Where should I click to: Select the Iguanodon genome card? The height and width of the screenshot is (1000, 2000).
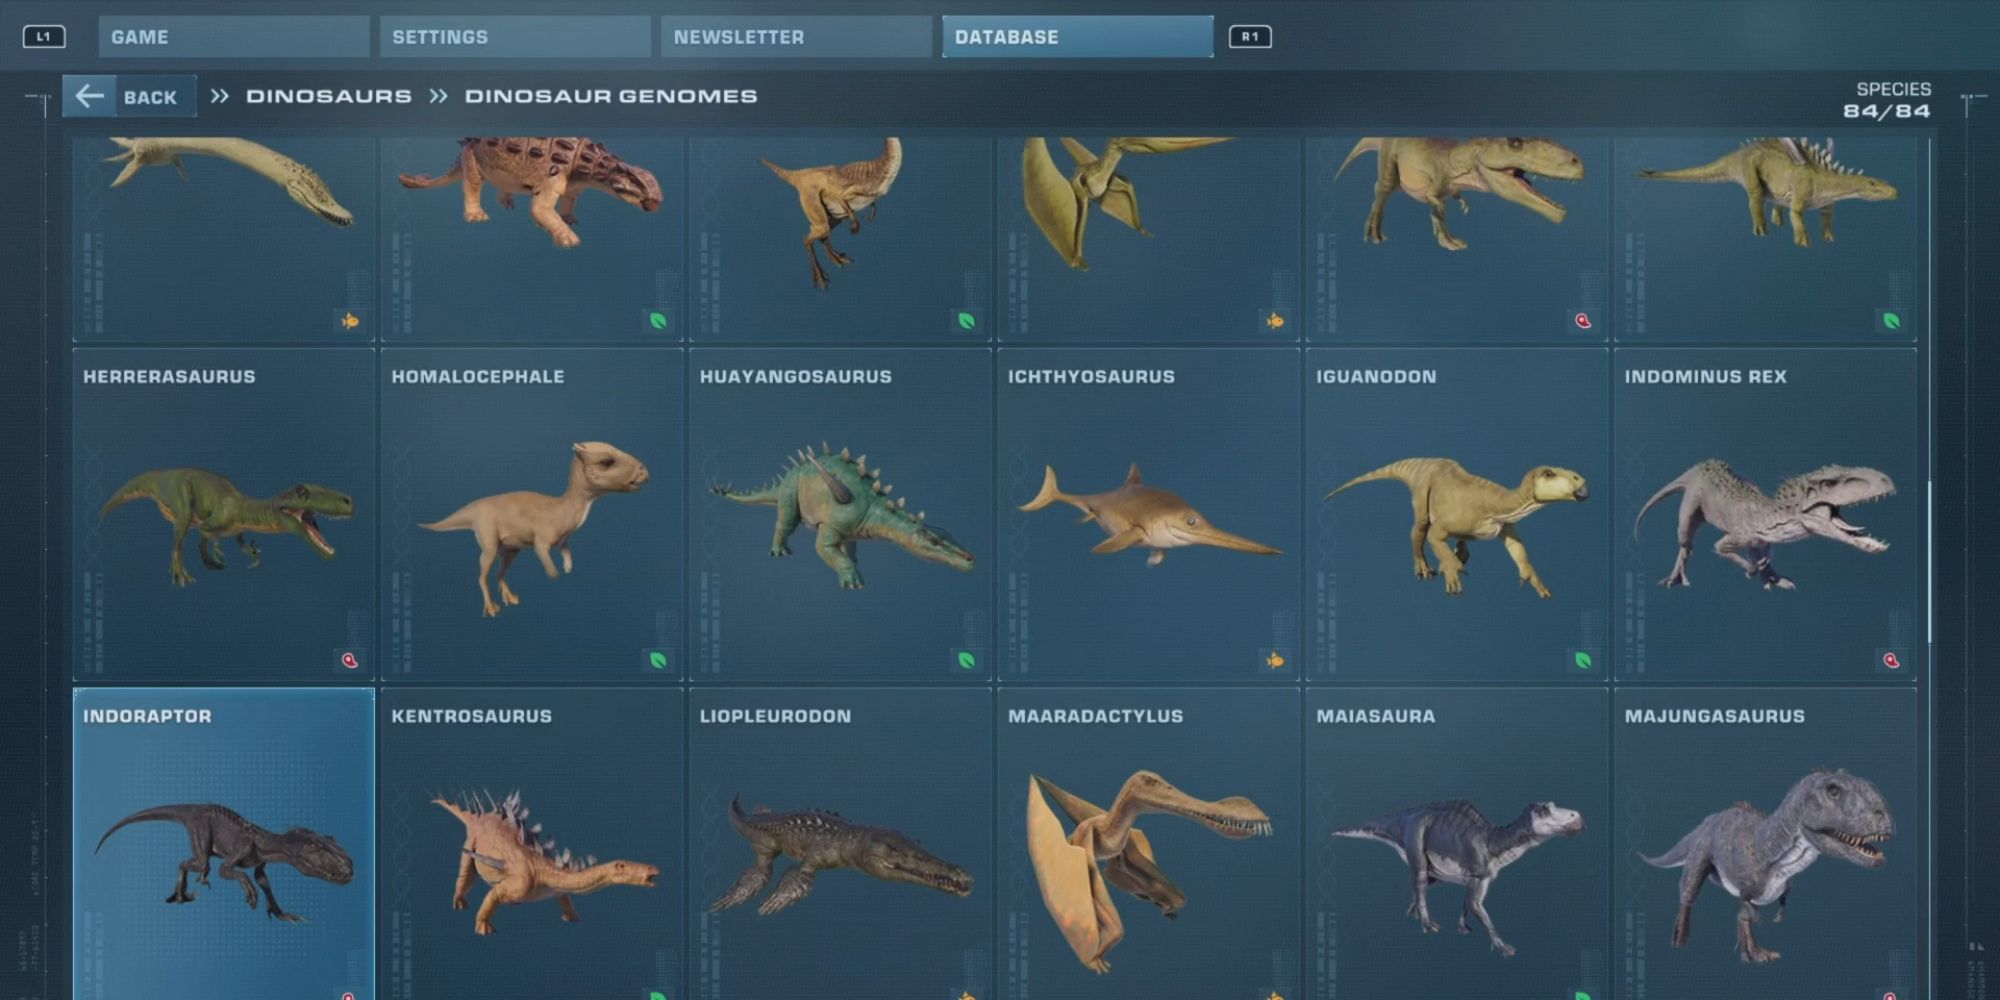click(x=1457, y=514)
